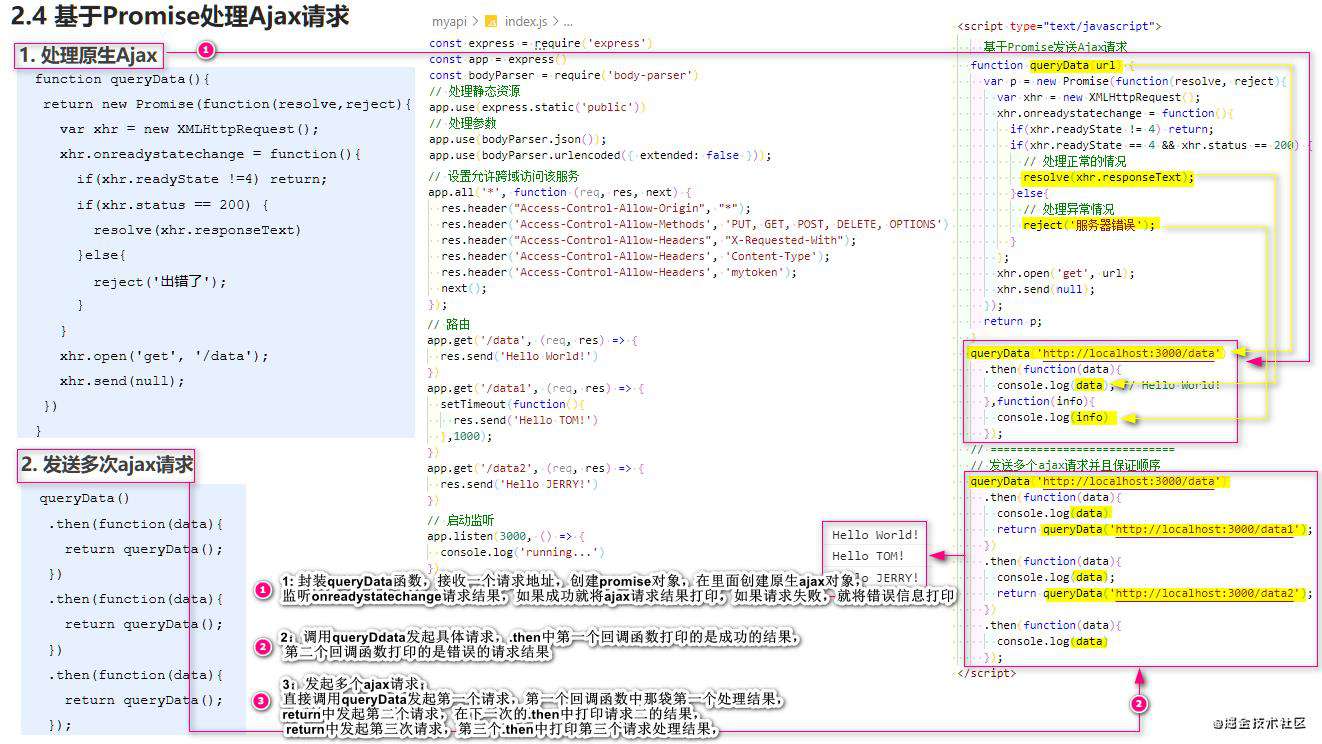The height and width of the screenshot is (744, 1322).
Task: Click the opening script type tag line
Action: coord(1059,26)
